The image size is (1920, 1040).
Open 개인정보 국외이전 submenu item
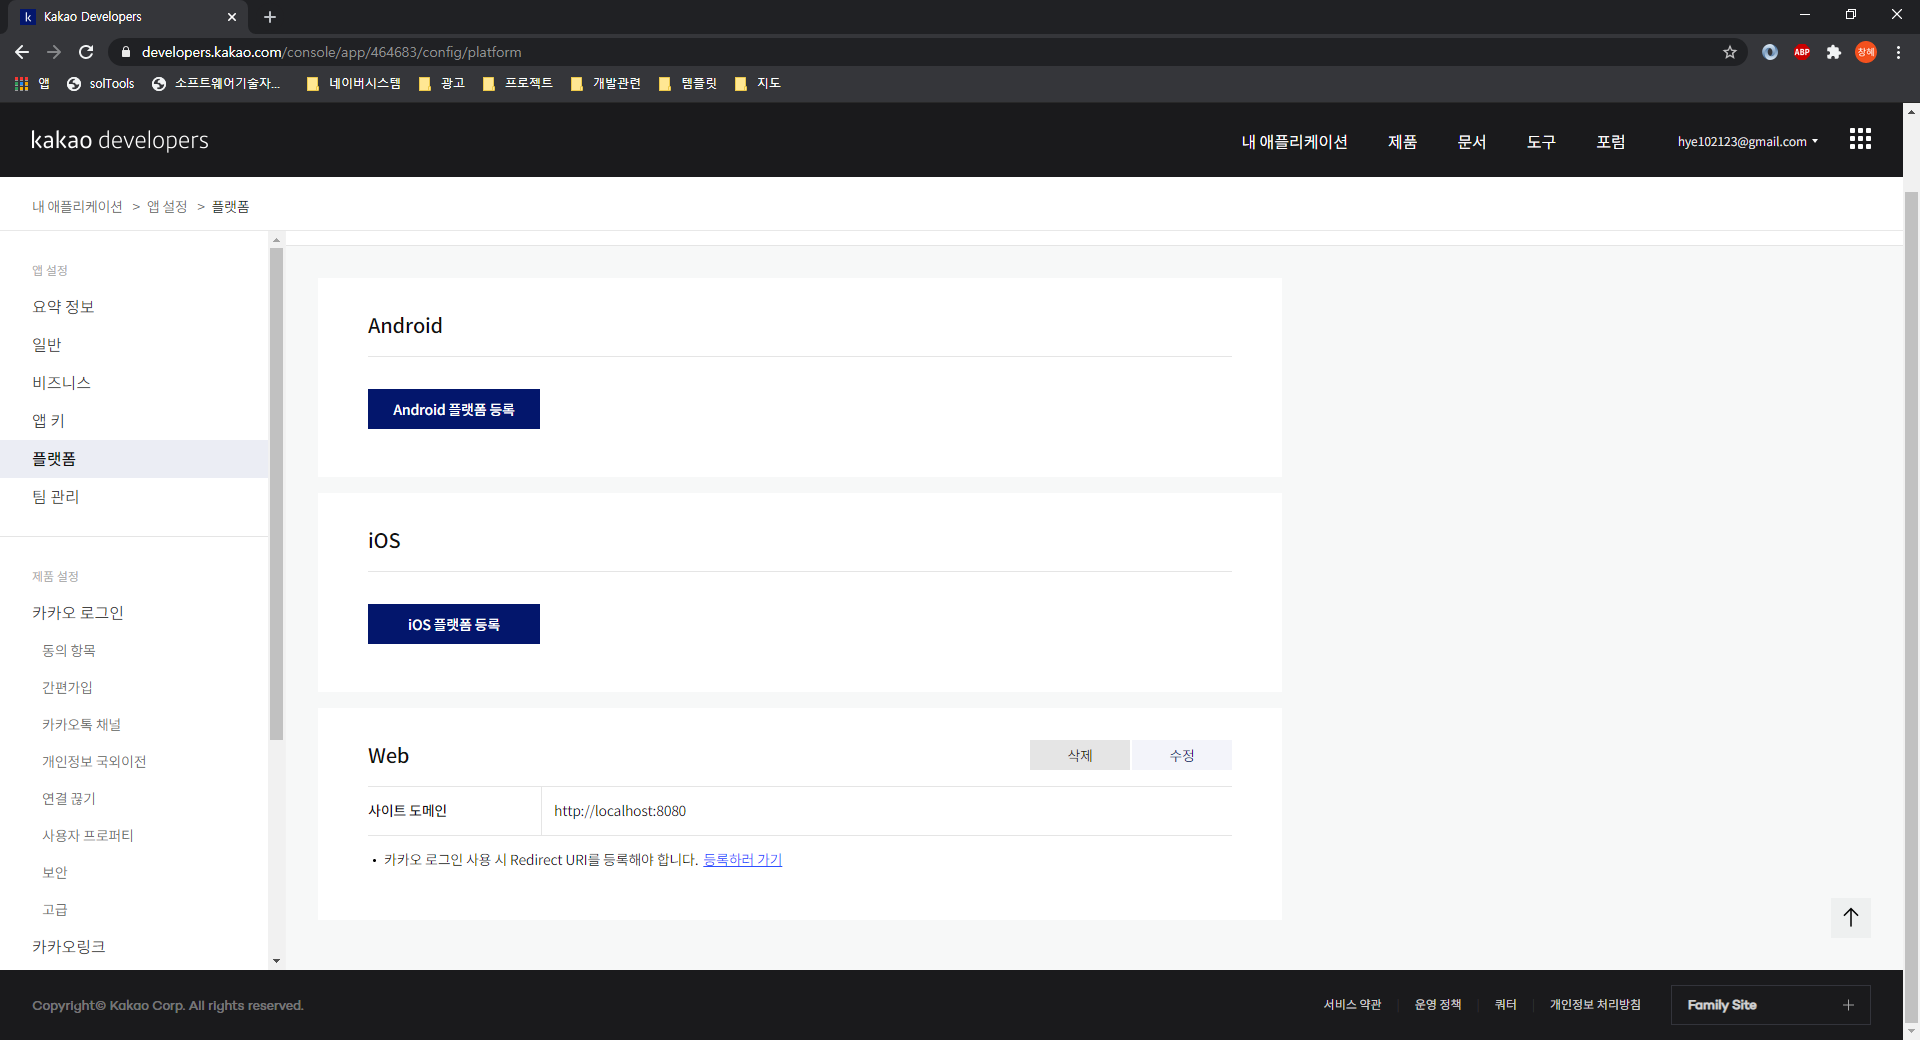coord(94,761)
